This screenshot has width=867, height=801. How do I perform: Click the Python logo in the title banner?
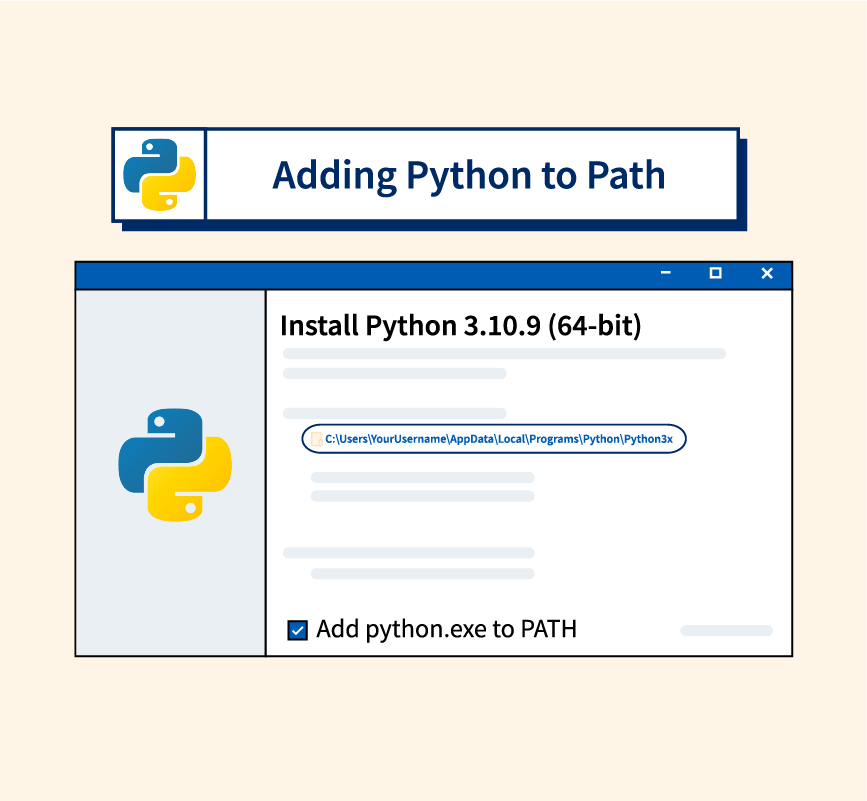pyautogui.click(x=159, y=175)
